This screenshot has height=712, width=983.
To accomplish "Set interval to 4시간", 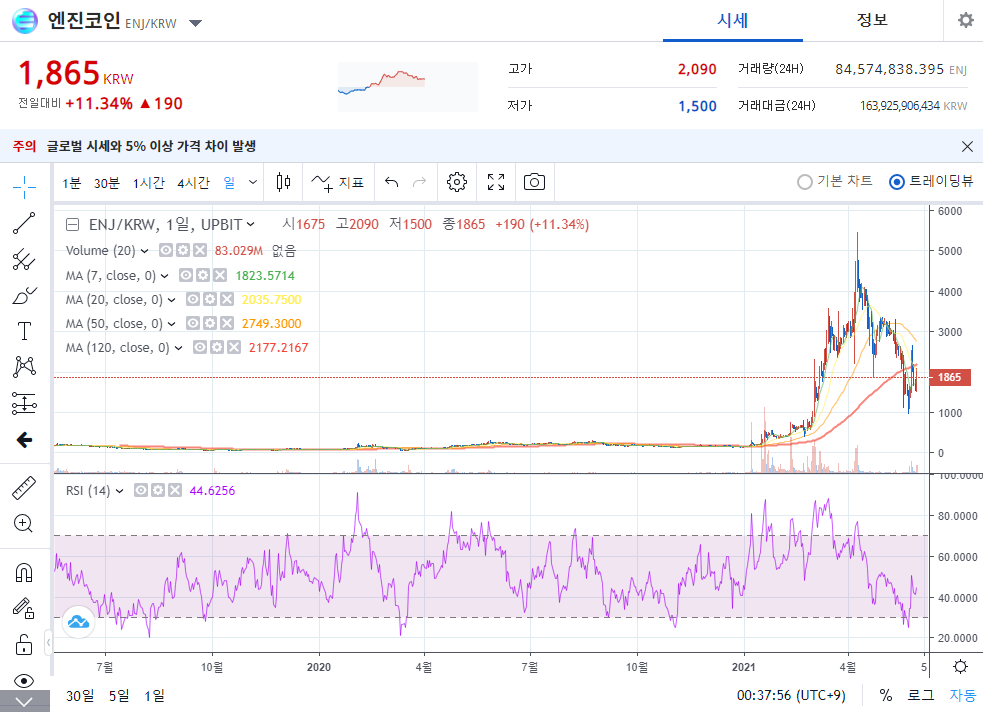I will tap(193, 183).
